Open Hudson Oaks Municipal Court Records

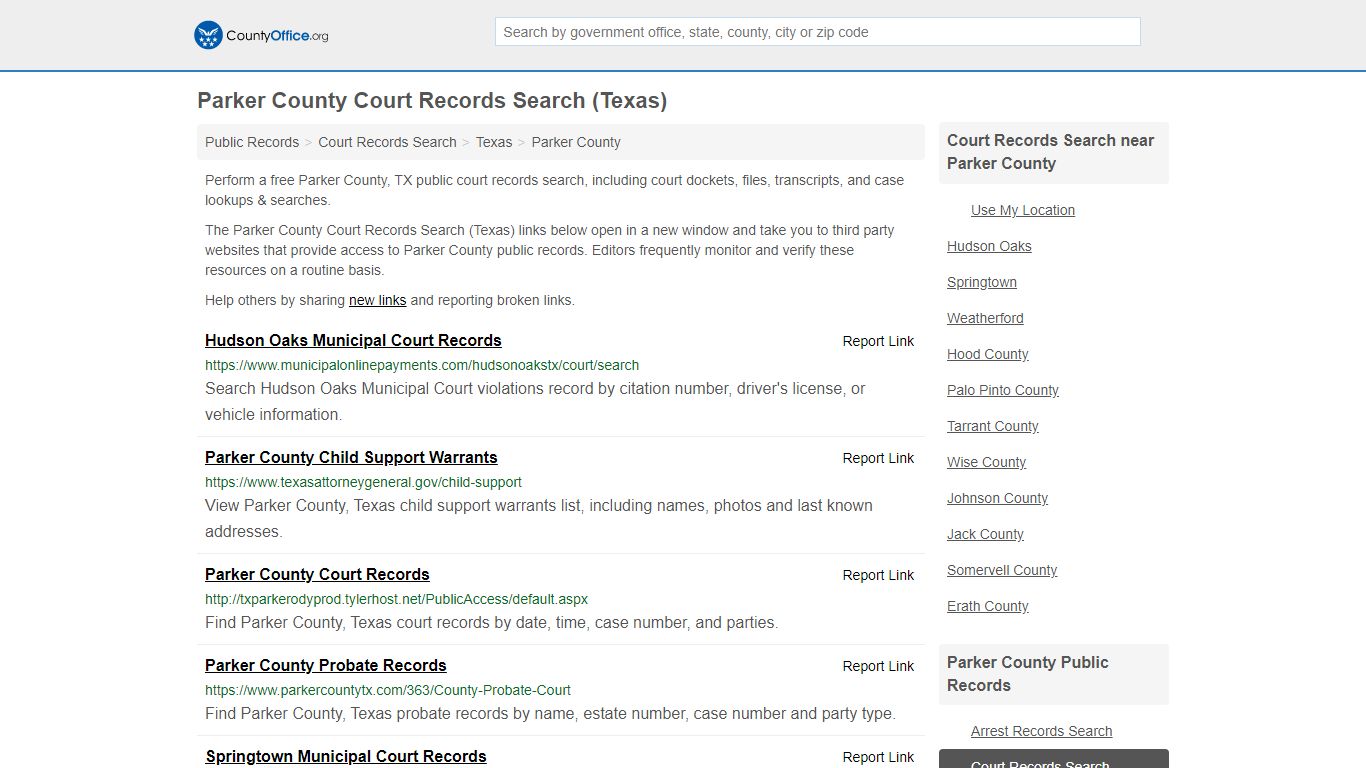pos(353,340)
